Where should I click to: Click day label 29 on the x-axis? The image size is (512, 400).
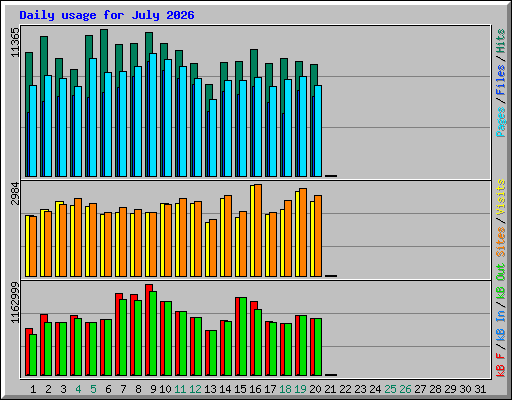coord(450,389)
